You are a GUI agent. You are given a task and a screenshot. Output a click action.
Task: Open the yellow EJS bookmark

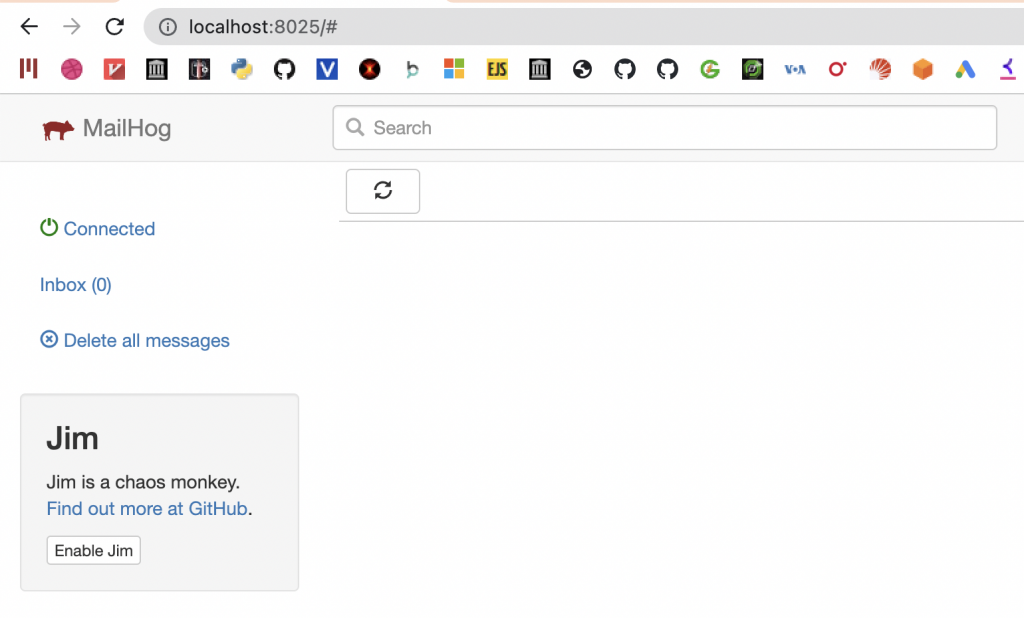click(497, 69)
